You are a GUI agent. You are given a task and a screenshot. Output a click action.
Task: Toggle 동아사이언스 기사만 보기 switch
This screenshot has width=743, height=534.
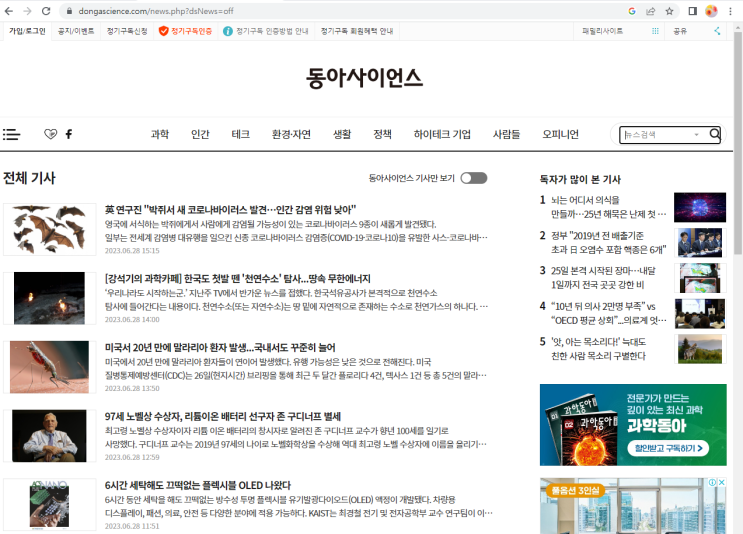[x=474, y=178]
